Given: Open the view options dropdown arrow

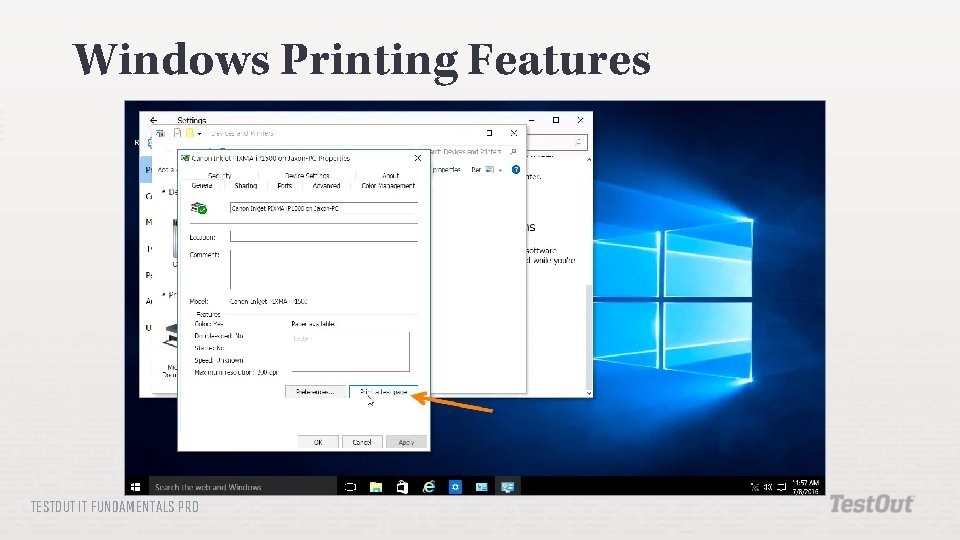Looking at the screenshot, I should tap(500, 170).
